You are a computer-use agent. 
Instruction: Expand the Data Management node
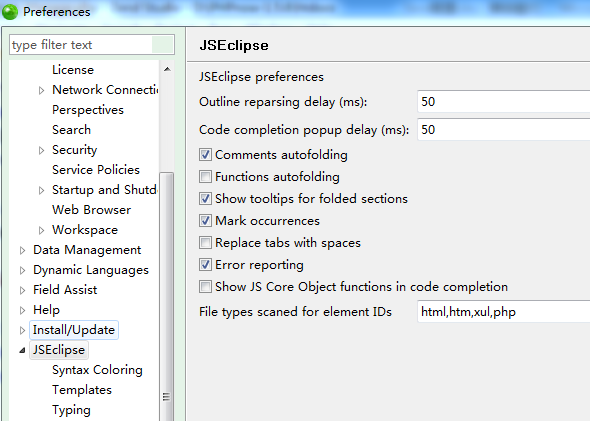pos(22,250)
